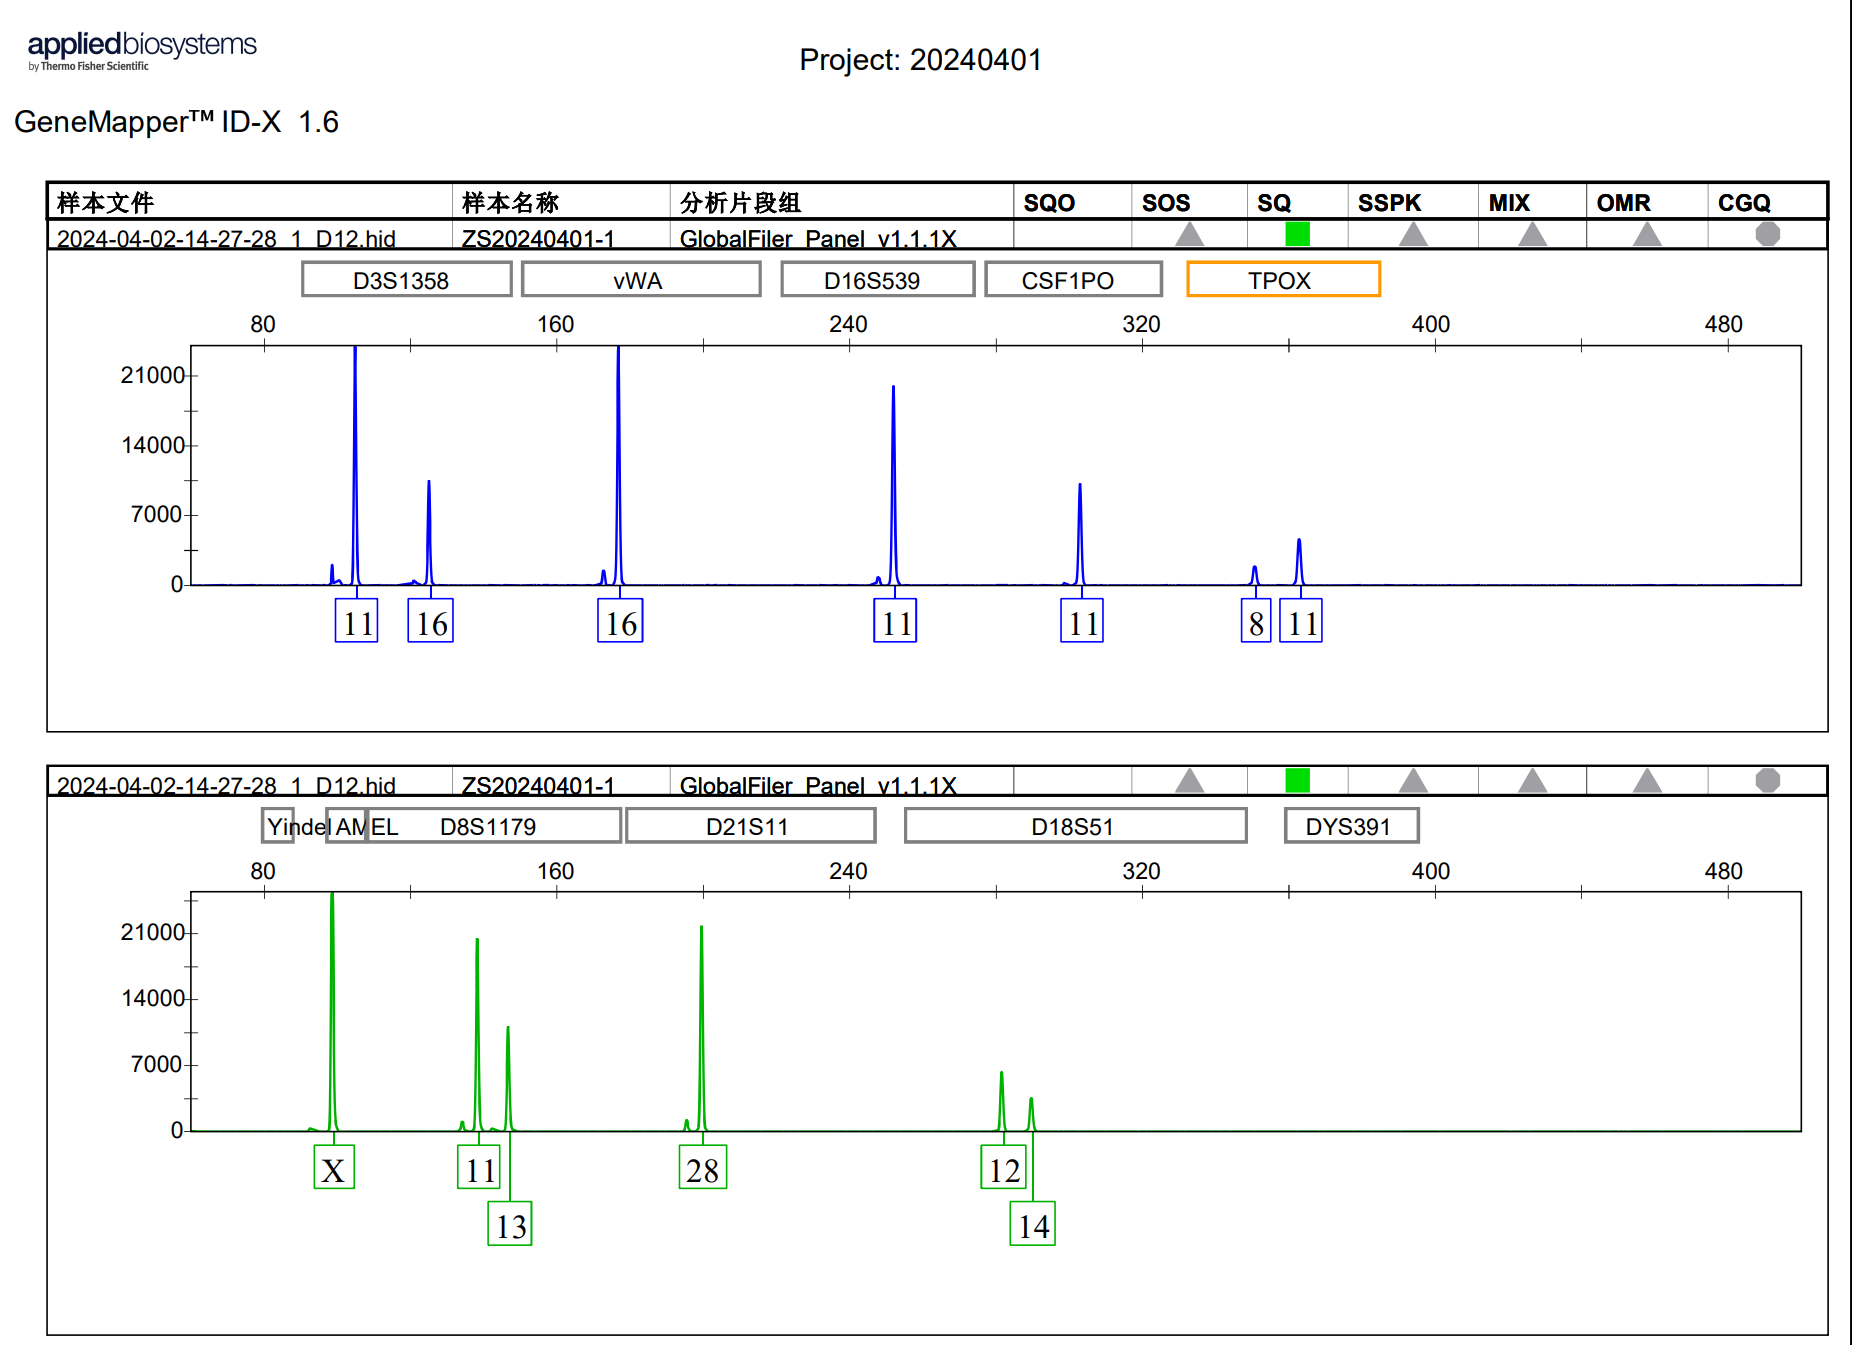Click the 样本名称 column header
Viewport: 1852px width, 1345px height.
(x=510, y=203)
